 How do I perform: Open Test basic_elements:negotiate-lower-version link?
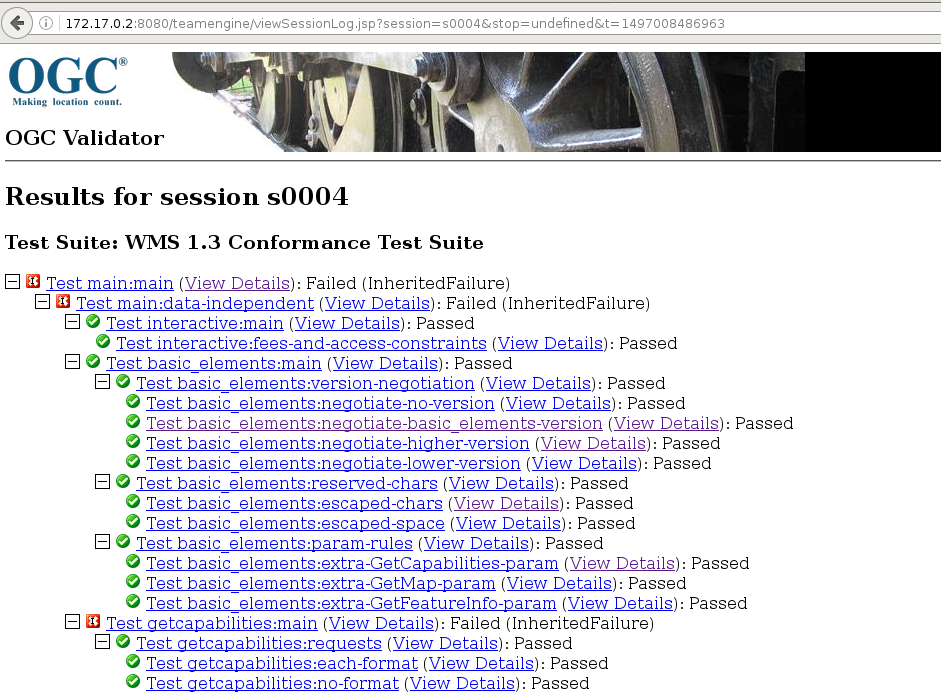(x=333, y=463)
